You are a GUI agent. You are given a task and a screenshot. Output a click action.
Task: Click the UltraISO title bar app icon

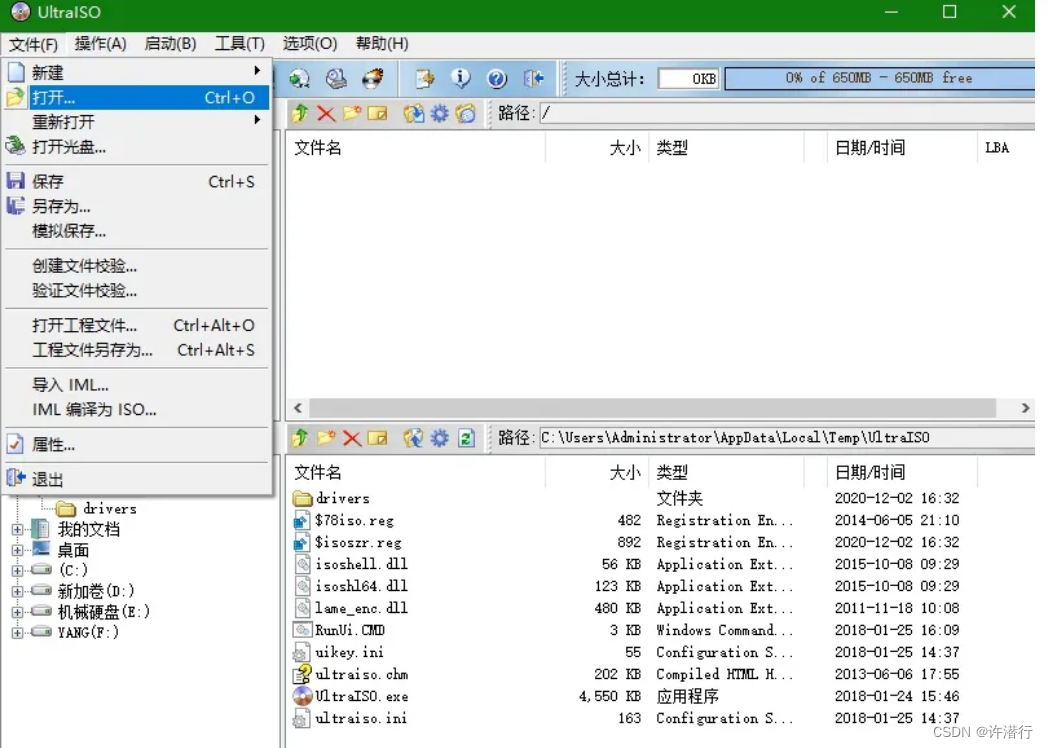coord(20,12)
